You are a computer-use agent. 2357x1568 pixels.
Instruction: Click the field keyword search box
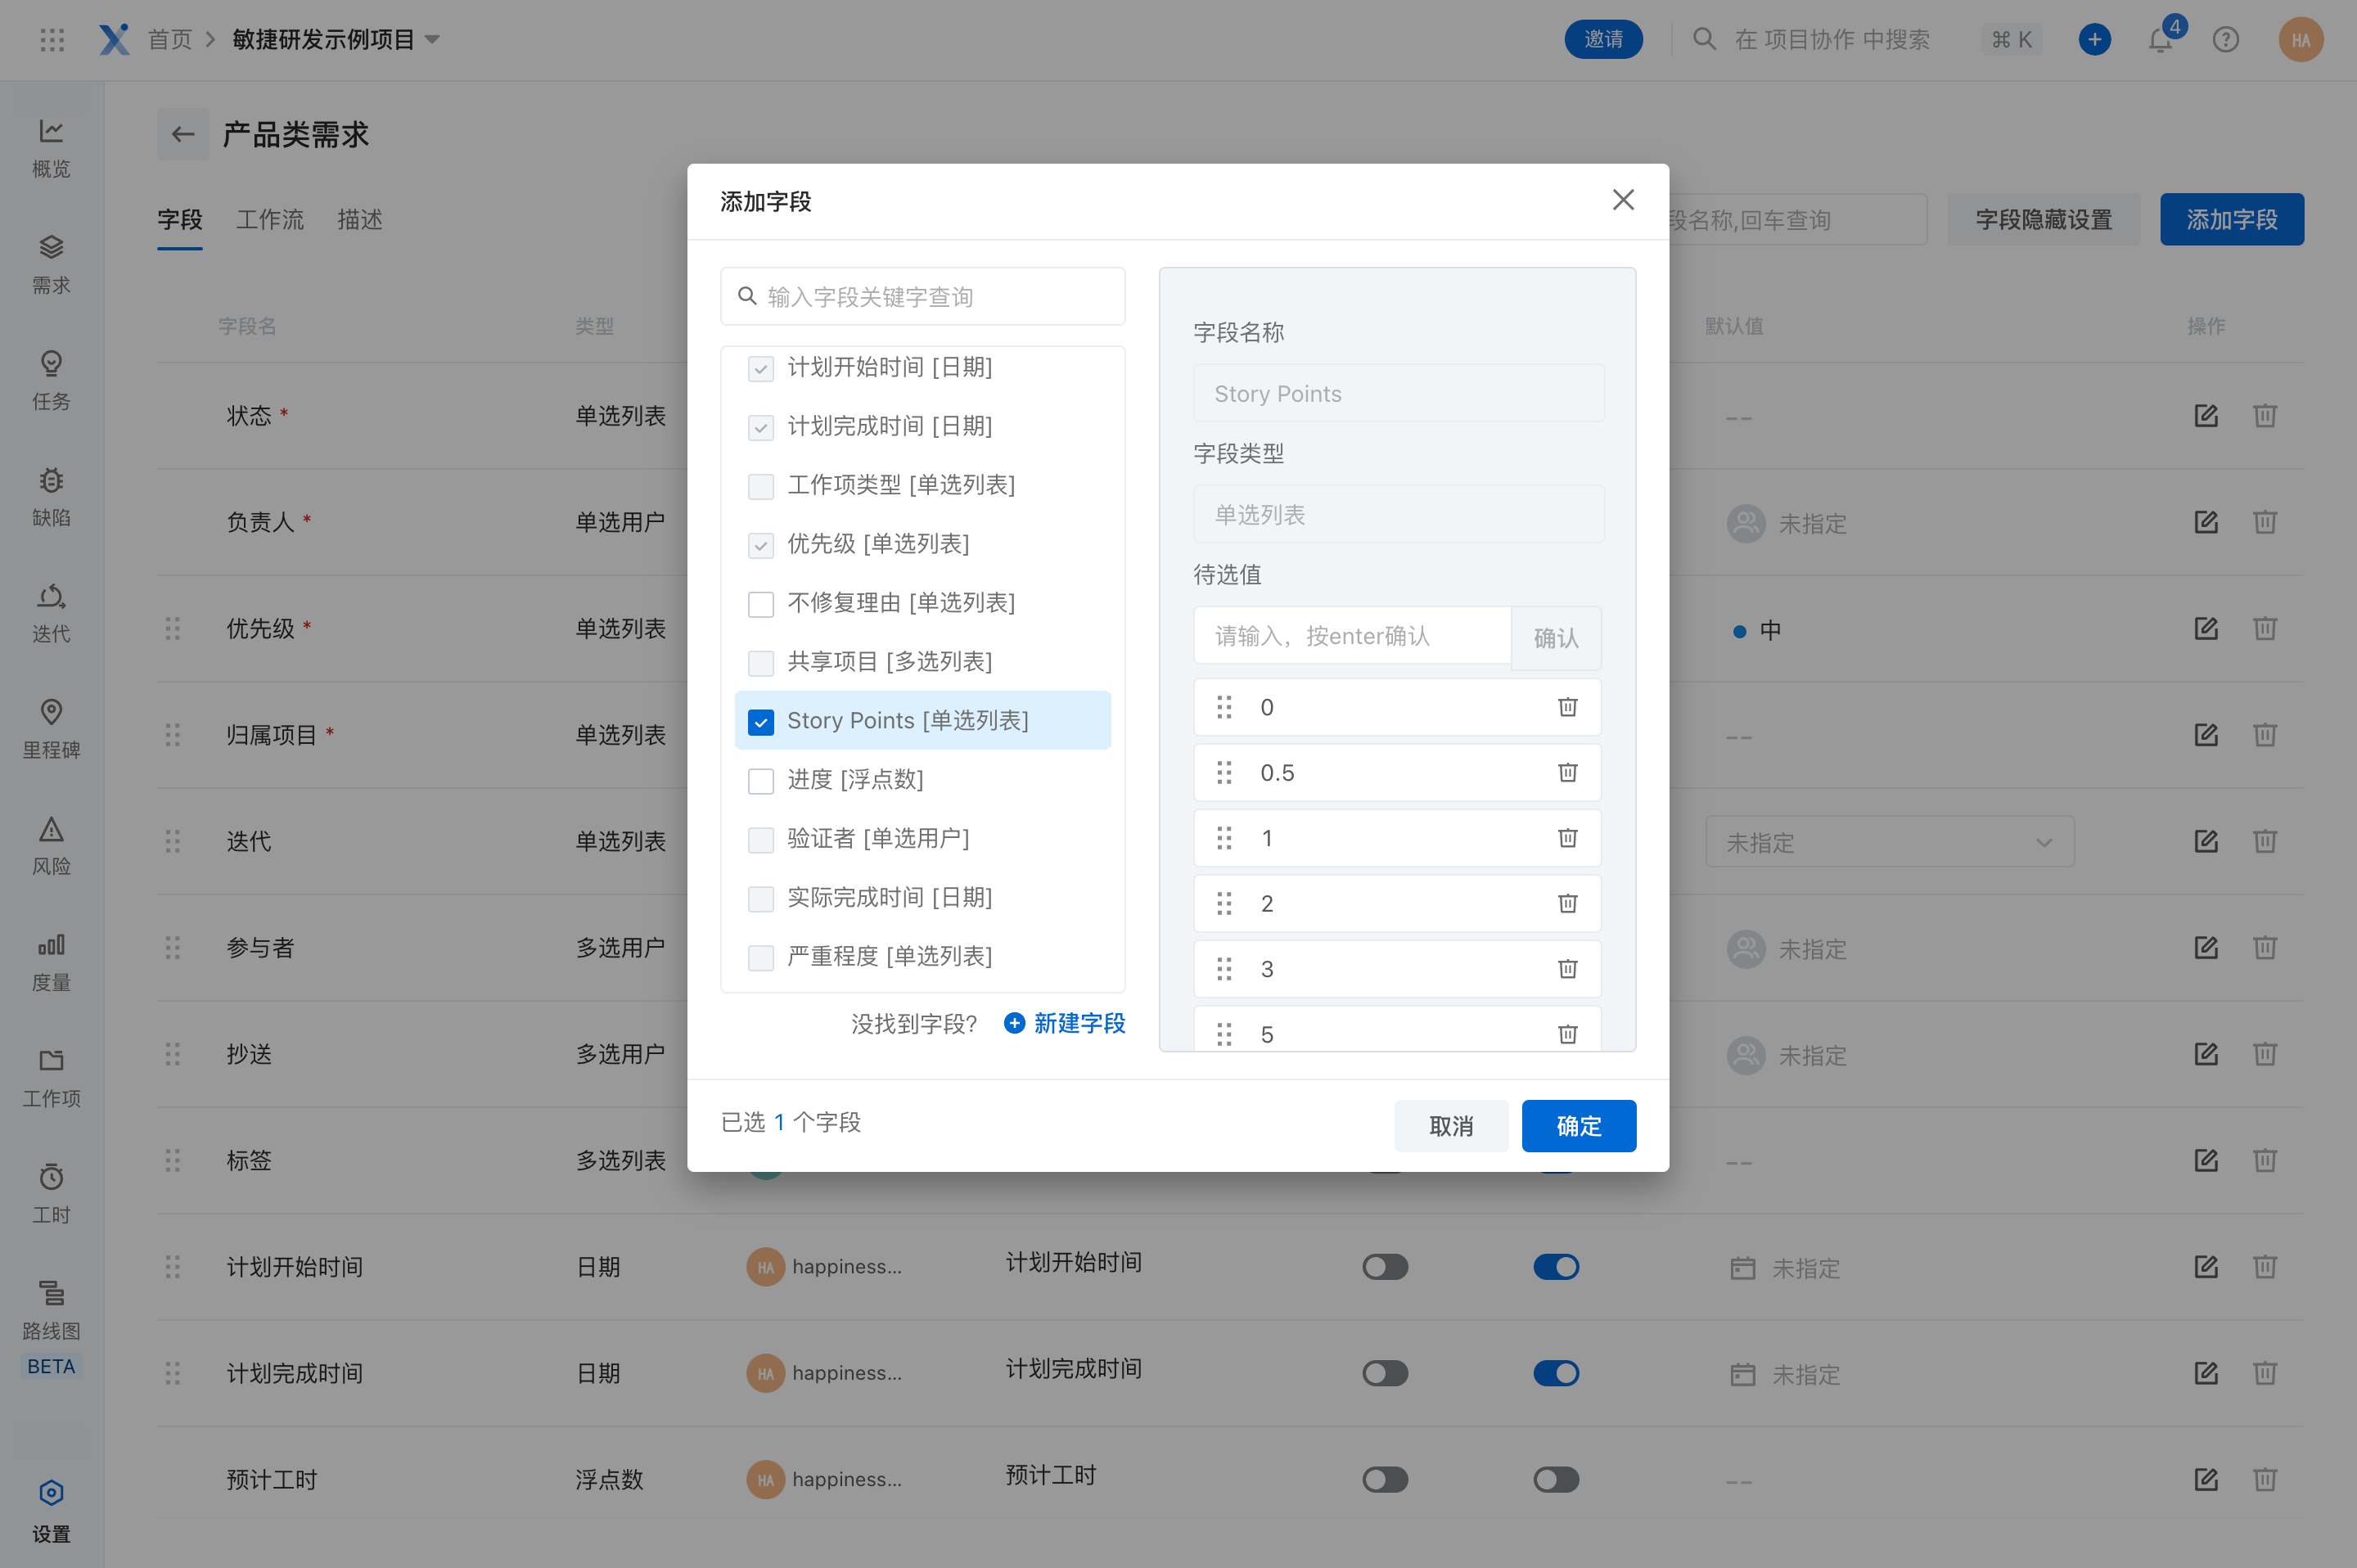[x=923, y=297]
